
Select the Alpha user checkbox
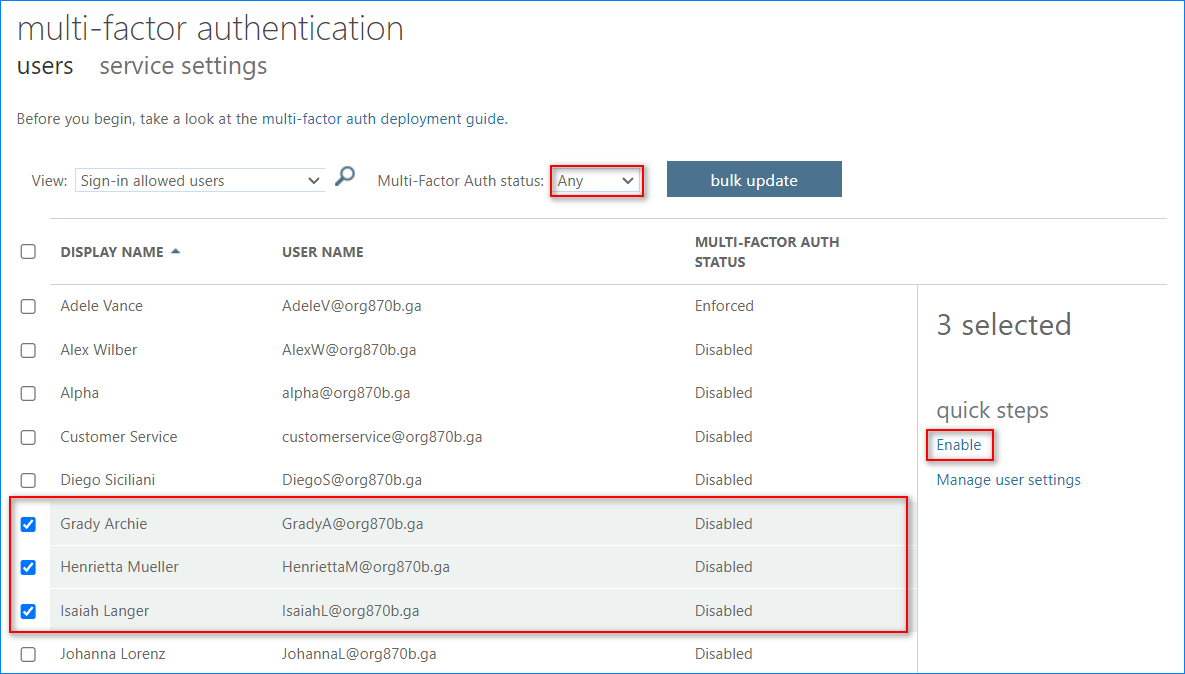28,393
